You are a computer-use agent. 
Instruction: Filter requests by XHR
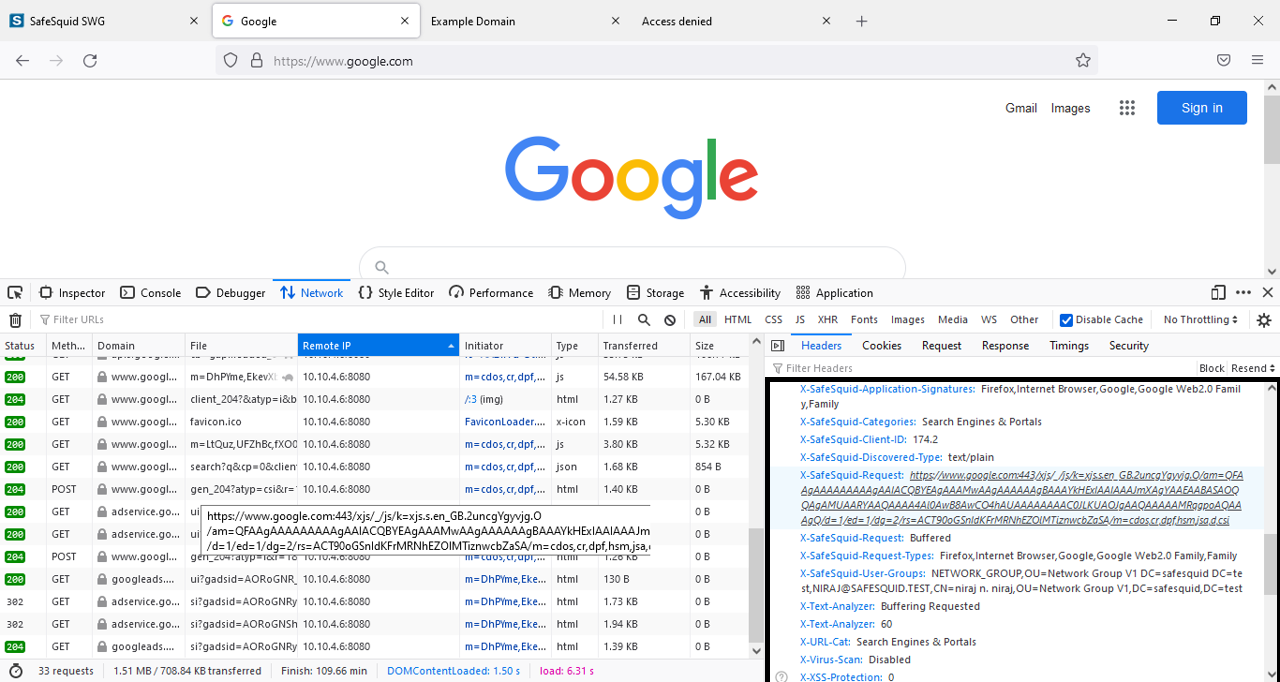(828, 320)
